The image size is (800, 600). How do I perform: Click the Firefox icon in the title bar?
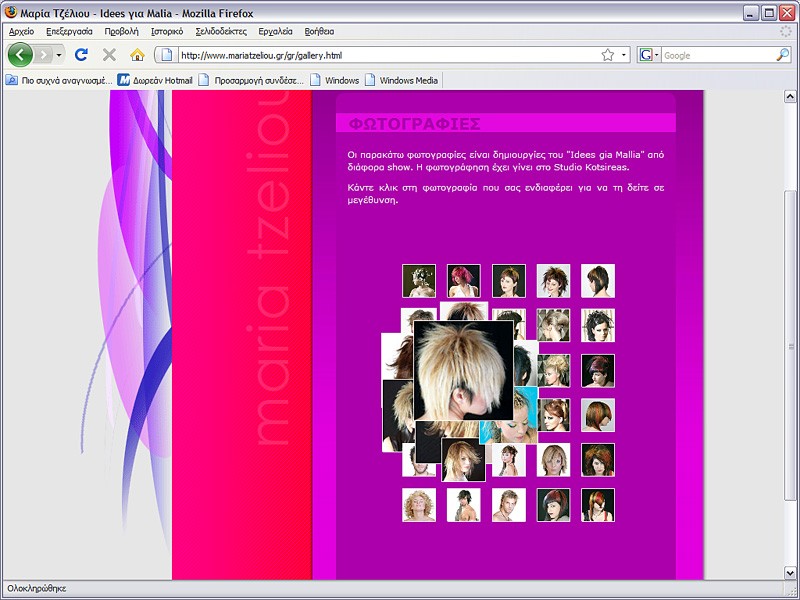10,12
